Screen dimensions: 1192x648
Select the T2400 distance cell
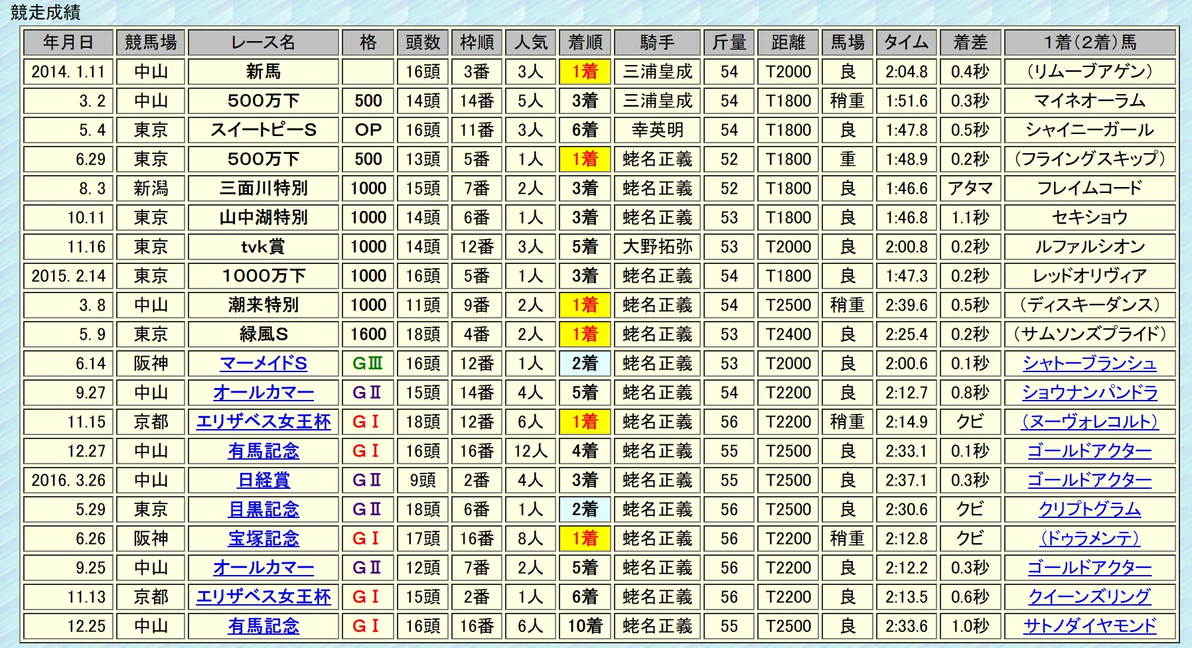(788, 335)
